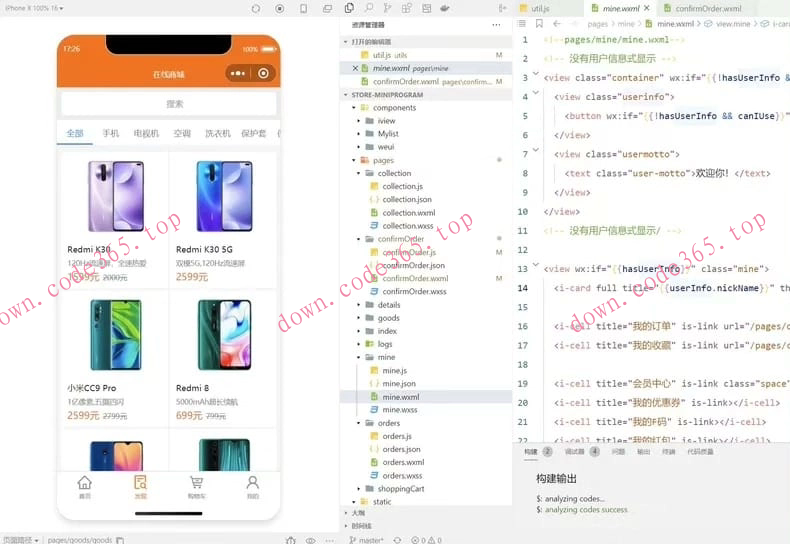
Task: Open the 小米CC9 Pro product image
Action: pyautogui.click(x=116, y=335)
